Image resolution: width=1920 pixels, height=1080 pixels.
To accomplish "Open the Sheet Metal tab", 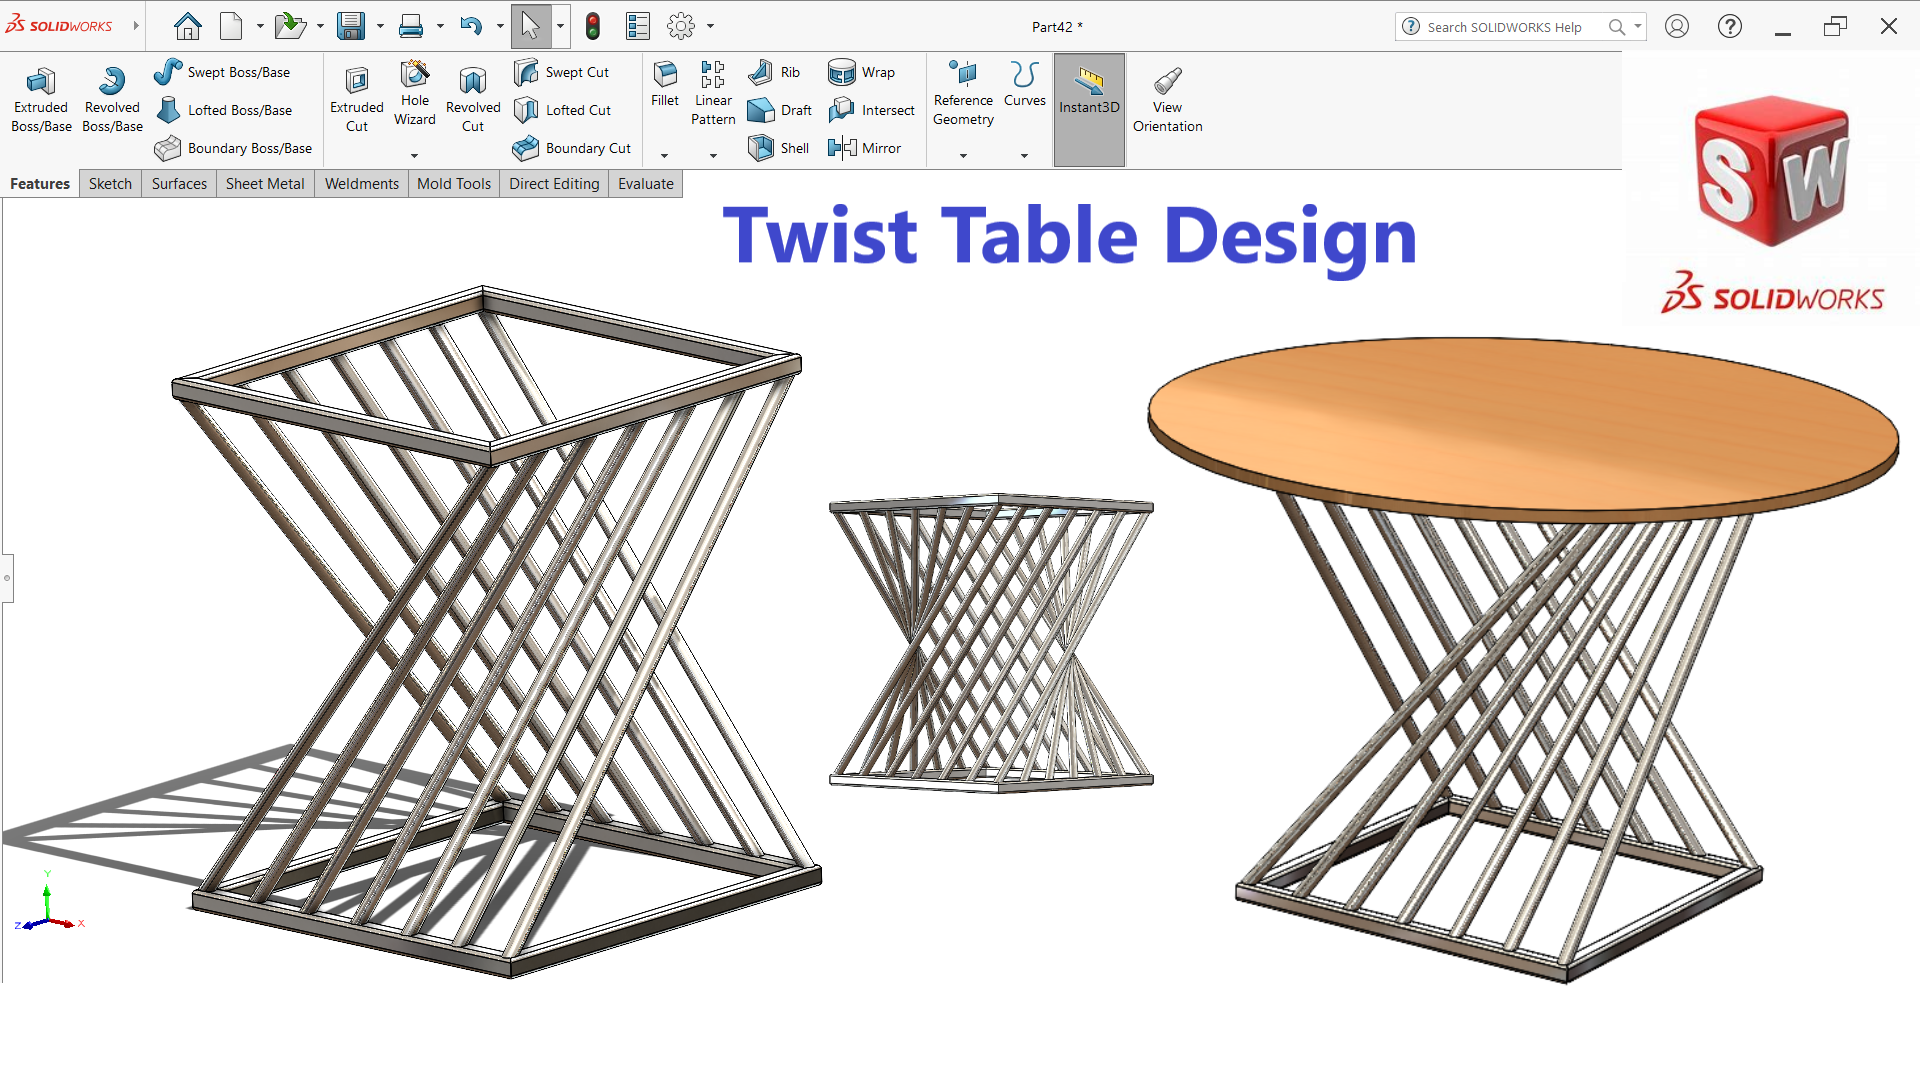I will (x=265, y=184).
